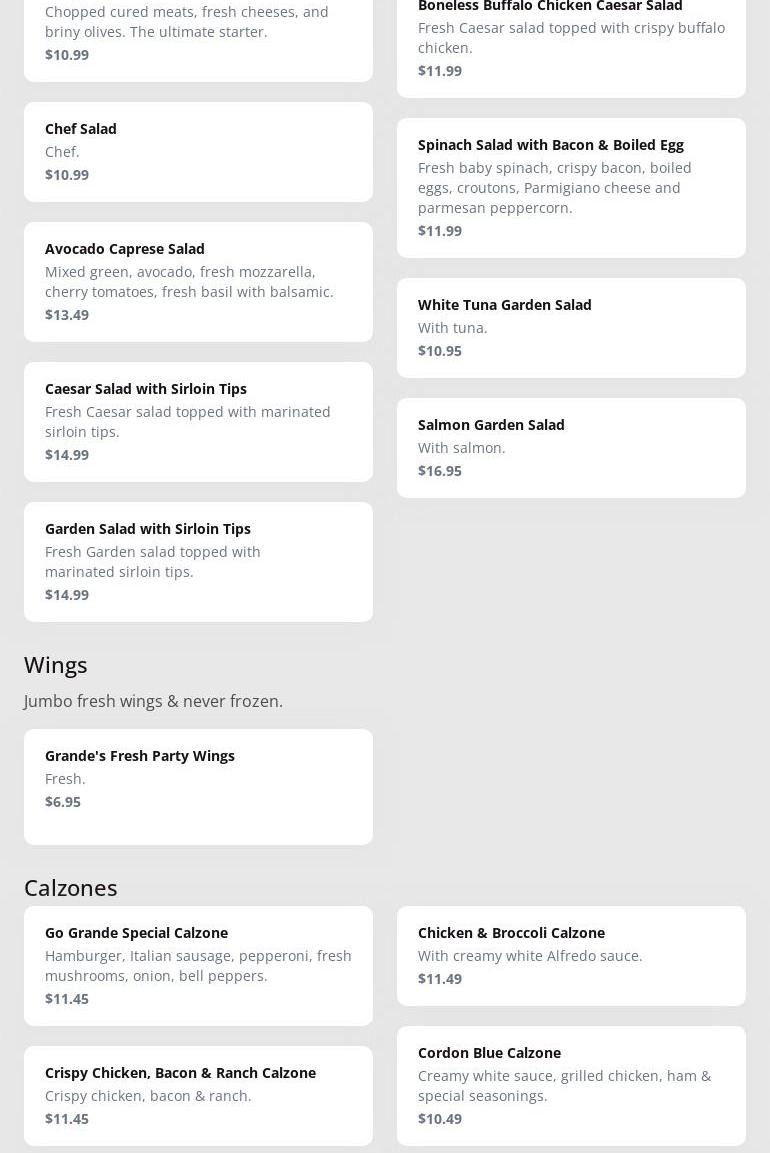Choose Caesar Salad with Sirloin Tips
The height and width of the screenshot is (1153, 770).
[198, 422]
